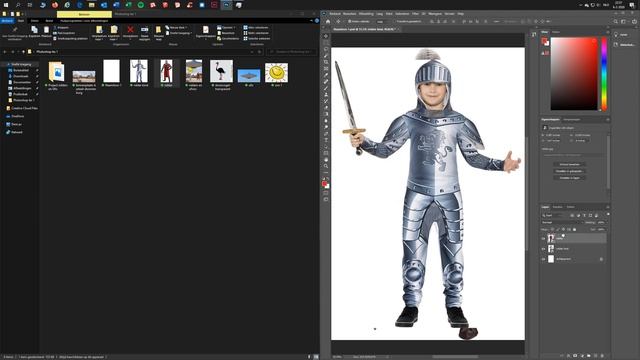Image resolution: width=640 pixels, height=360 pixels.
Task: Click Plakken clipboard icon in Explorer ribbon
Action: coord(46,30)
